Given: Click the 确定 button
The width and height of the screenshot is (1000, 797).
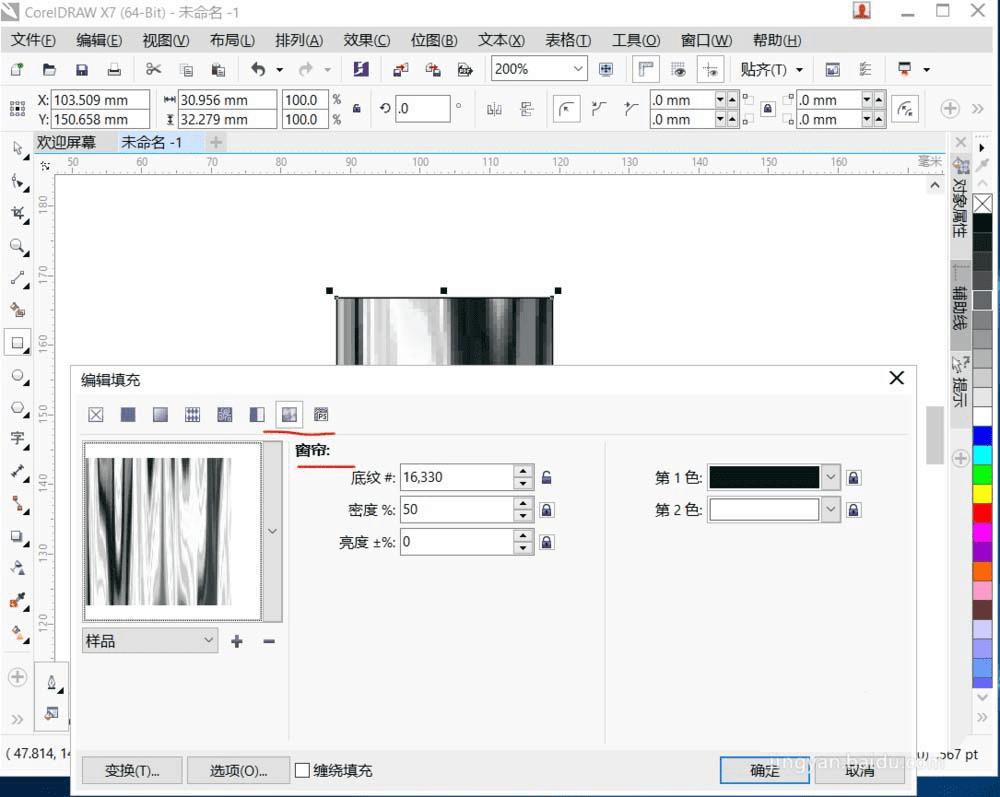Looking at the screenshot, I should click(765, 770).
